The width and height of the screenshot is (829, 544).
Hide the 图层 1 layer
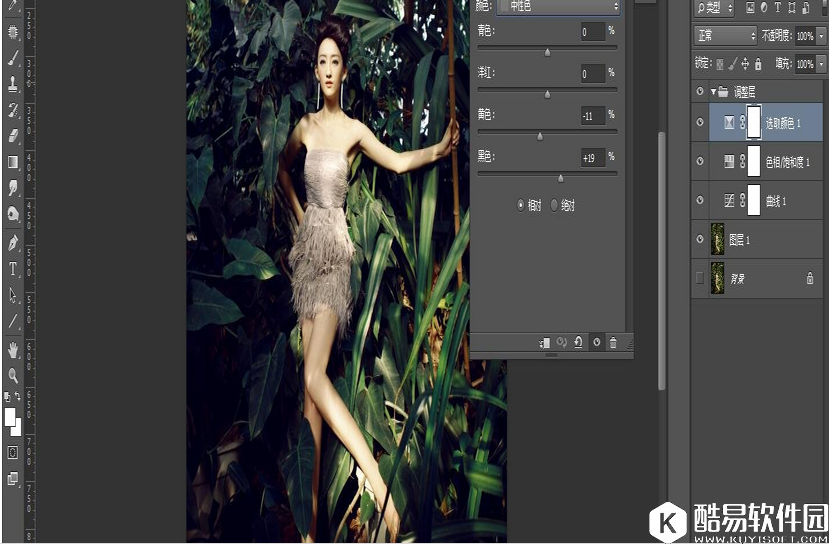(x=700, y=239)
